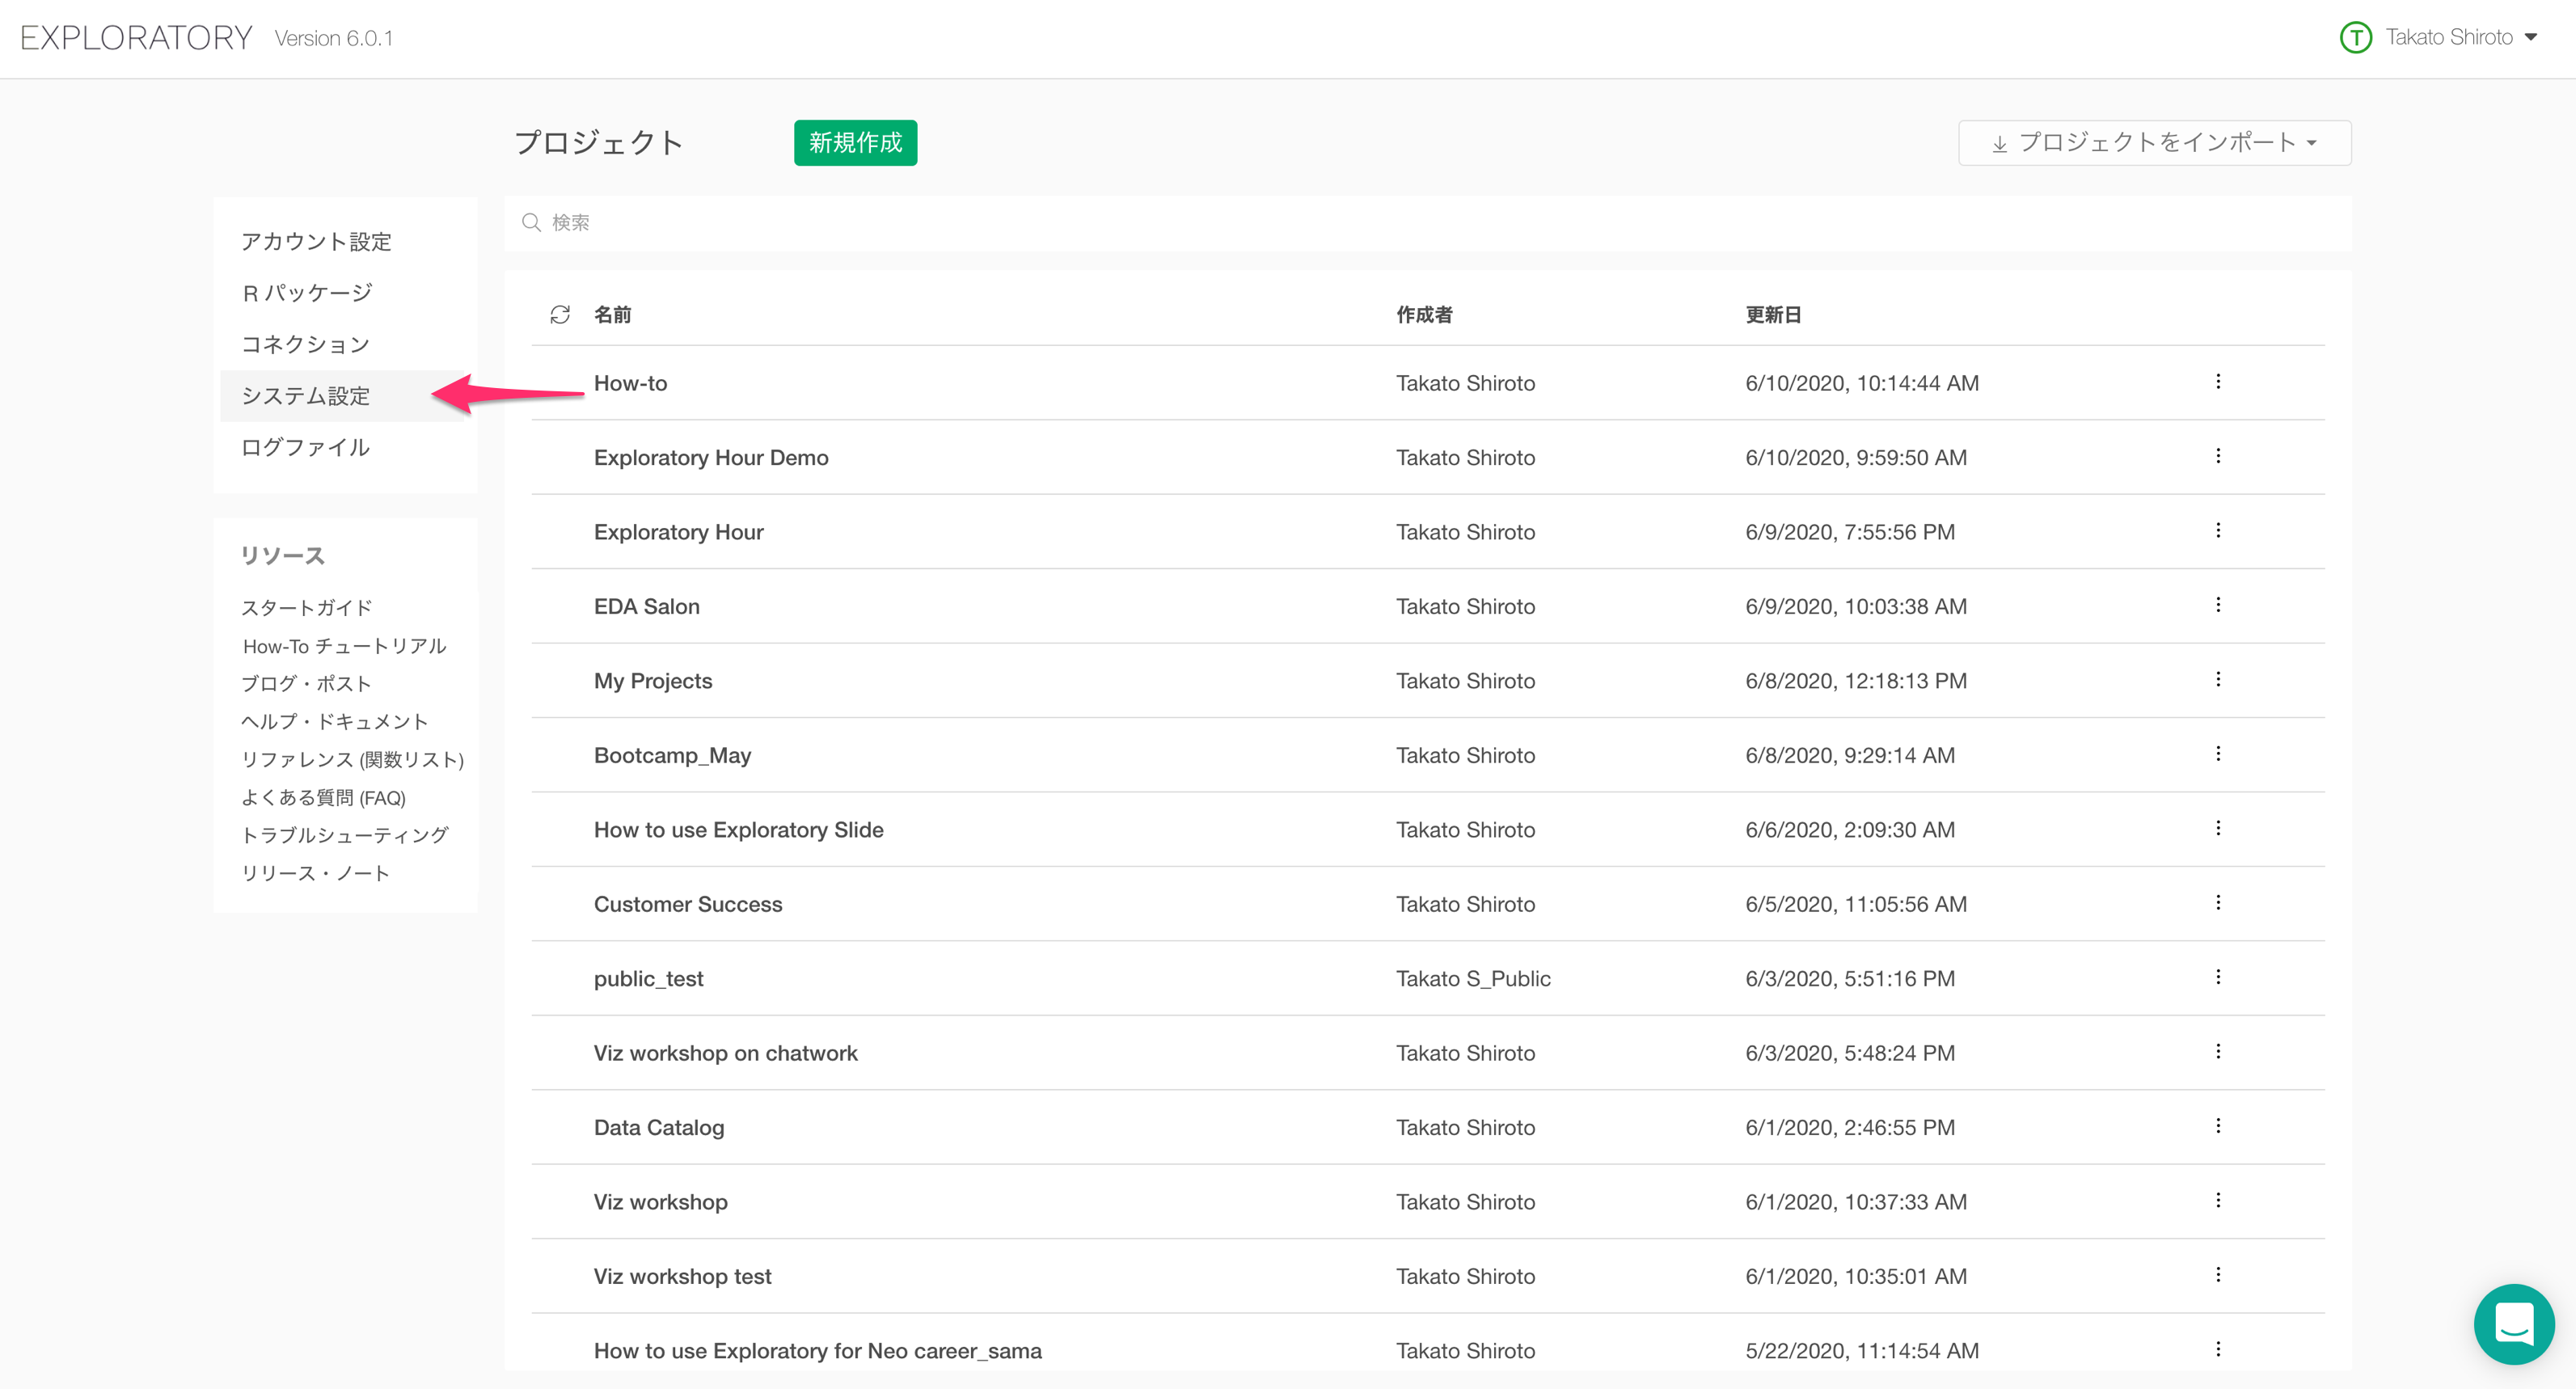Open the more options menu for Exploratory Hour Demo
The height and width of the screenshot is (1389, 2576).
click(x=2218, y=456)
